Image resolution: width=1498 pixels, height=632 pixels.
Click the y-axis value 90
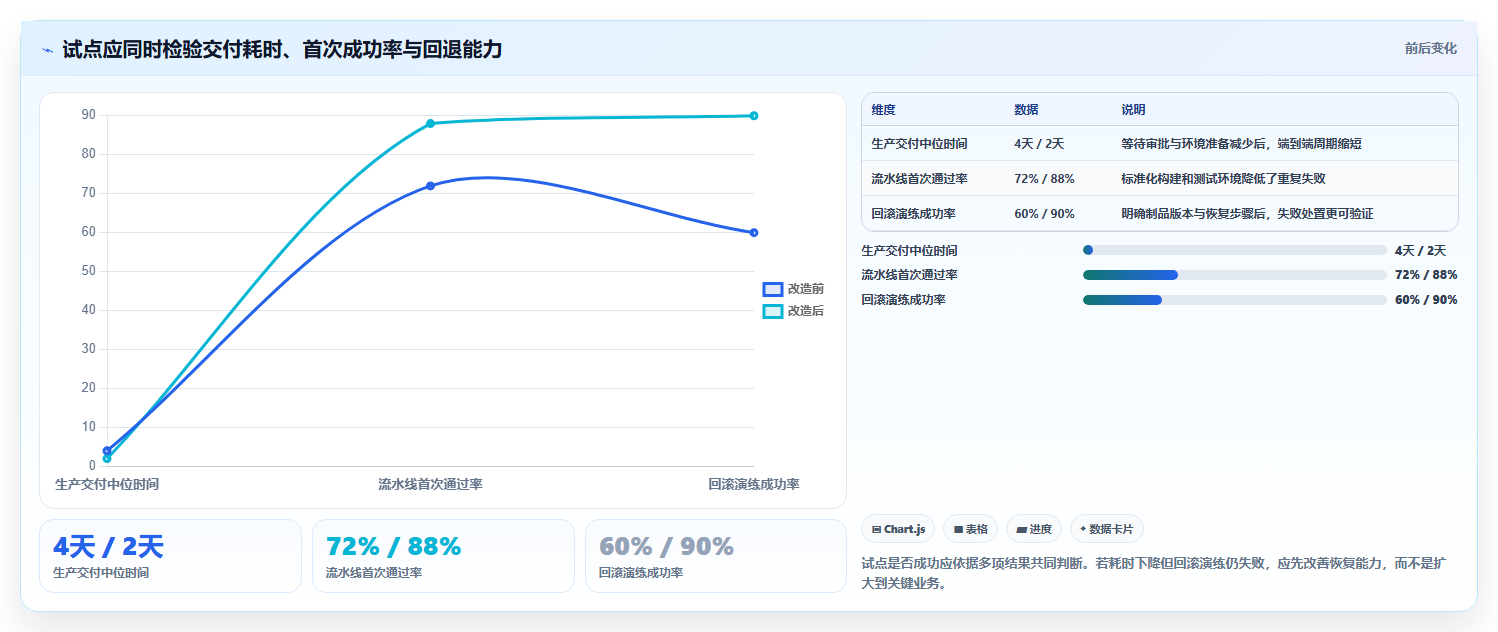89,115
